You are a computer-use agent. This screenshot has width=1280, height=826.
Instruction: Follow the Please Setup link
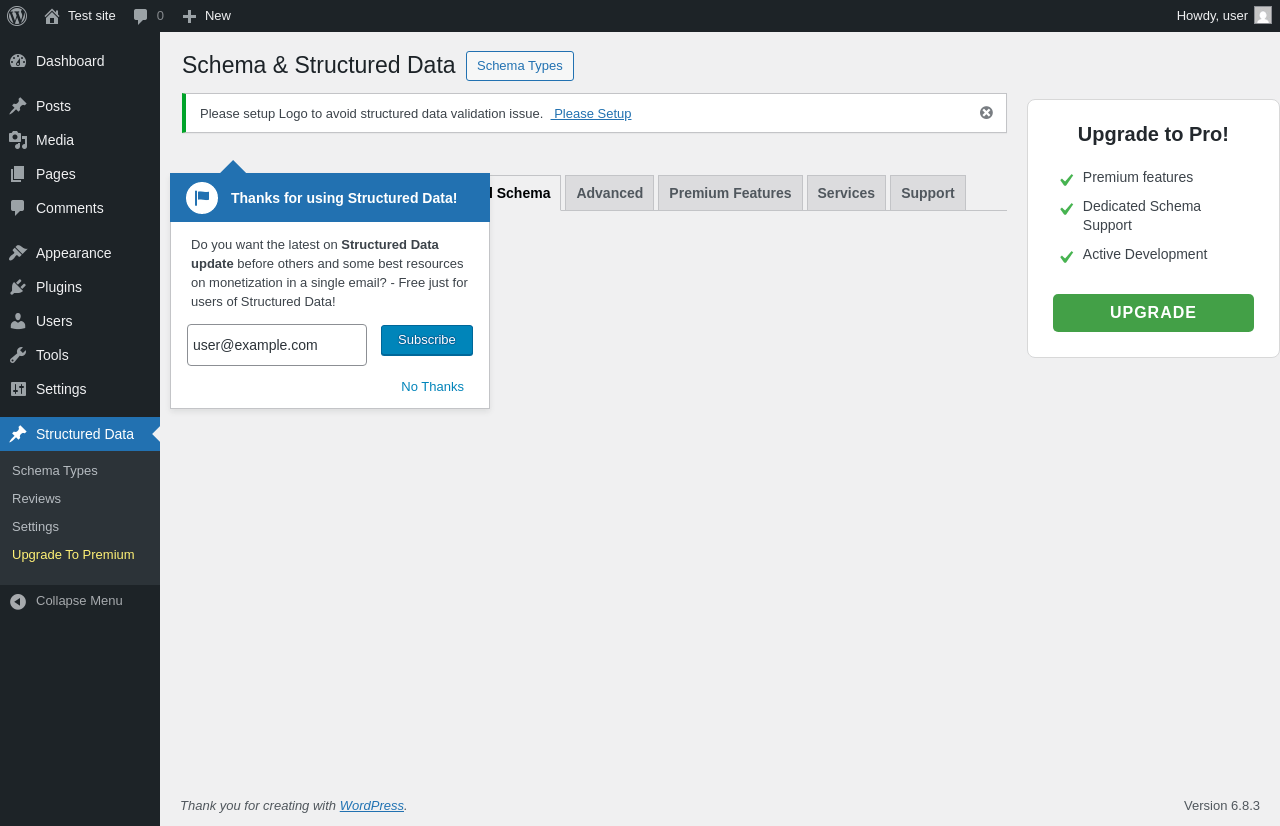pos(592,114)
